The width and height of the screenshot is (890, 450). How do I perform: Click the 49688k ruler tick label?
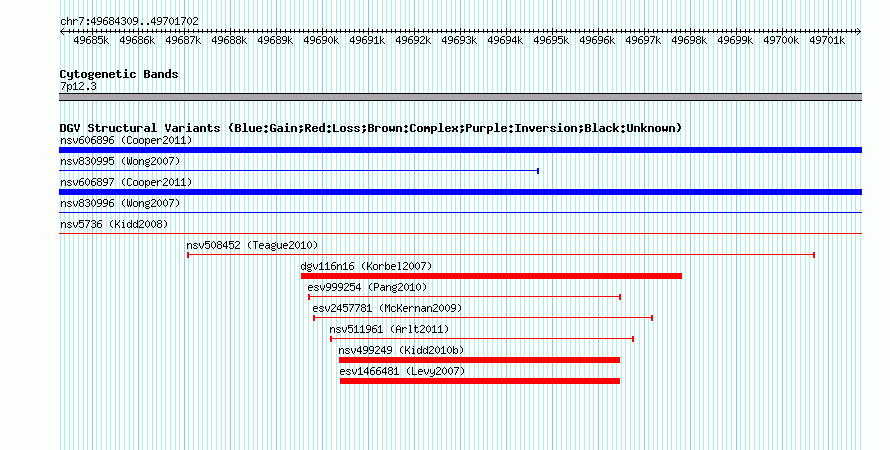[229, 40]
